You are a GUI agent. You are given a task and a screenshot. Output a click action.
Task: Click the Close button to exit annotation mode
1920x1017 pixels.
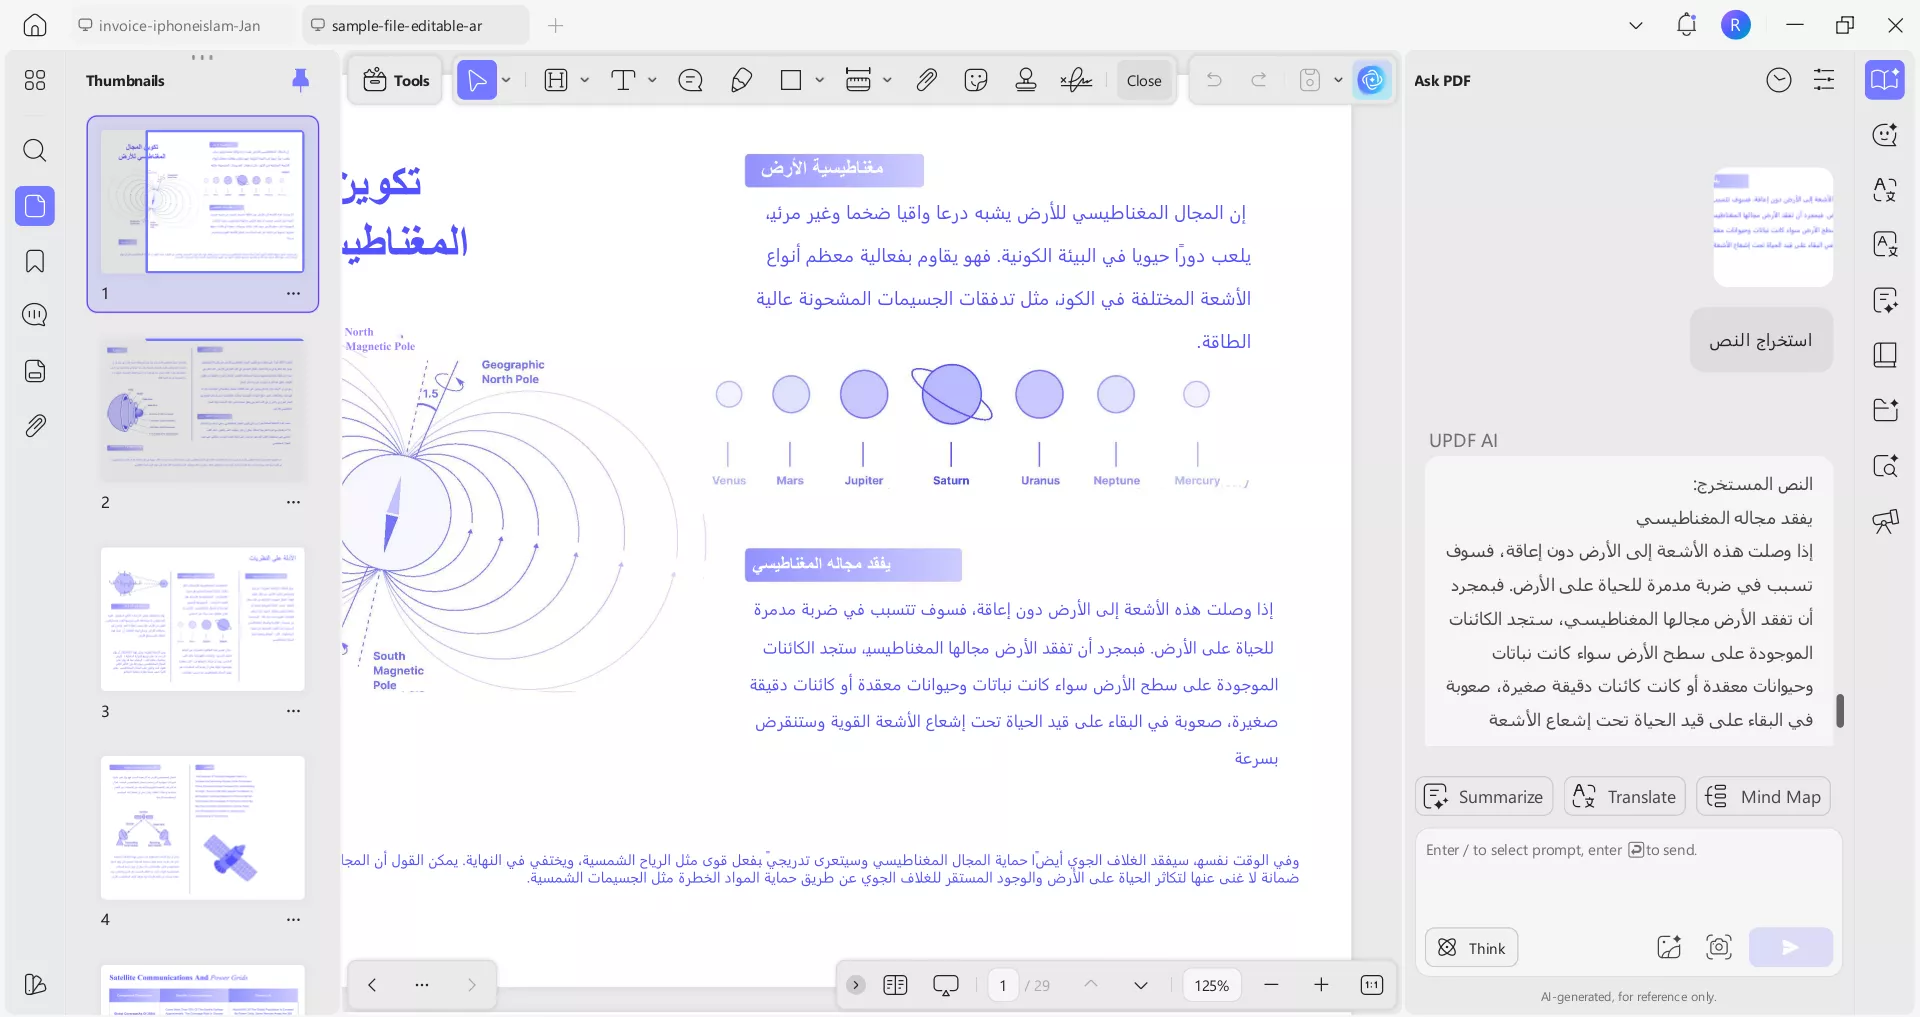(1143, 80)
